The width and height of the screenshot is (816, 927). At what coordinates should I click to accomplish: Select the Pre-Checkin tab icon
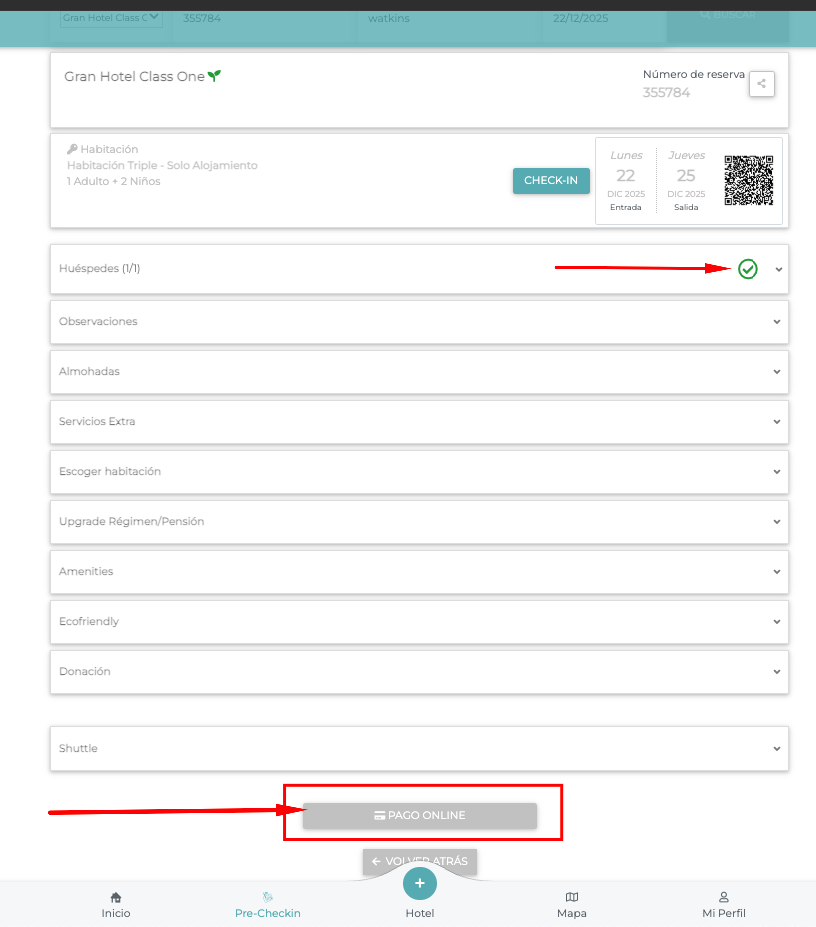click(x=268, y=897)
